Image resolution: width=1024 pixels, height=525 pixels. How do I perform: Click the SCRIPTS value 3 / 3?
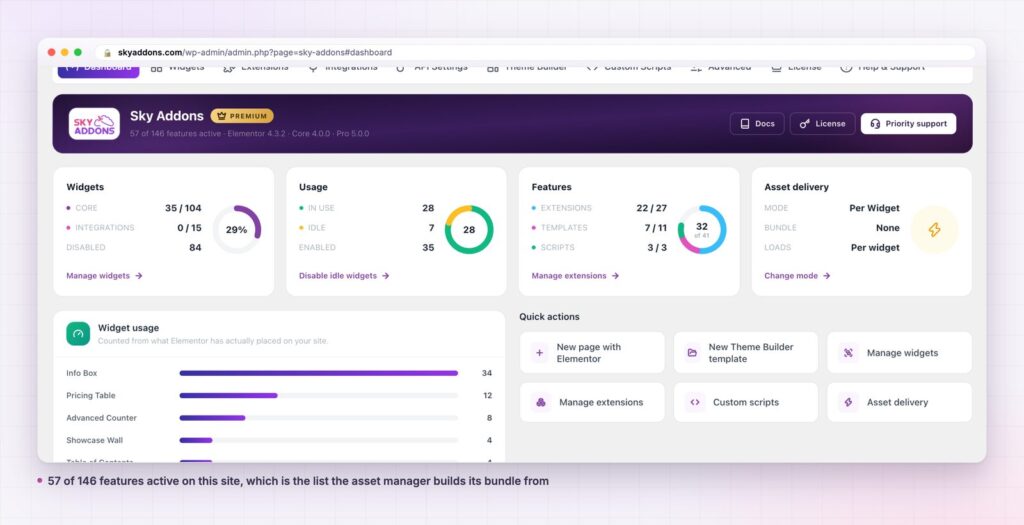(658, 247)
